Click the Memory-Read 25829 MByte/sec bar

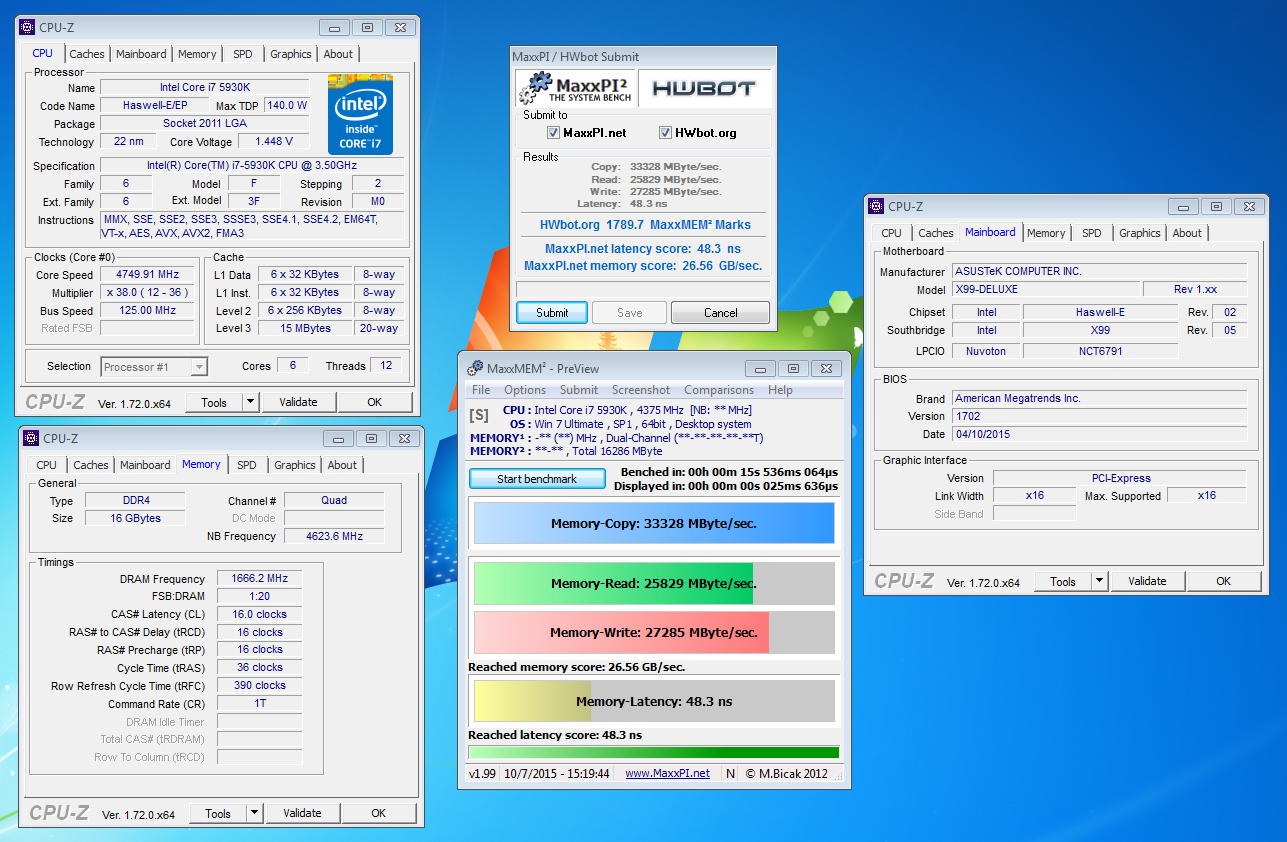654,584
